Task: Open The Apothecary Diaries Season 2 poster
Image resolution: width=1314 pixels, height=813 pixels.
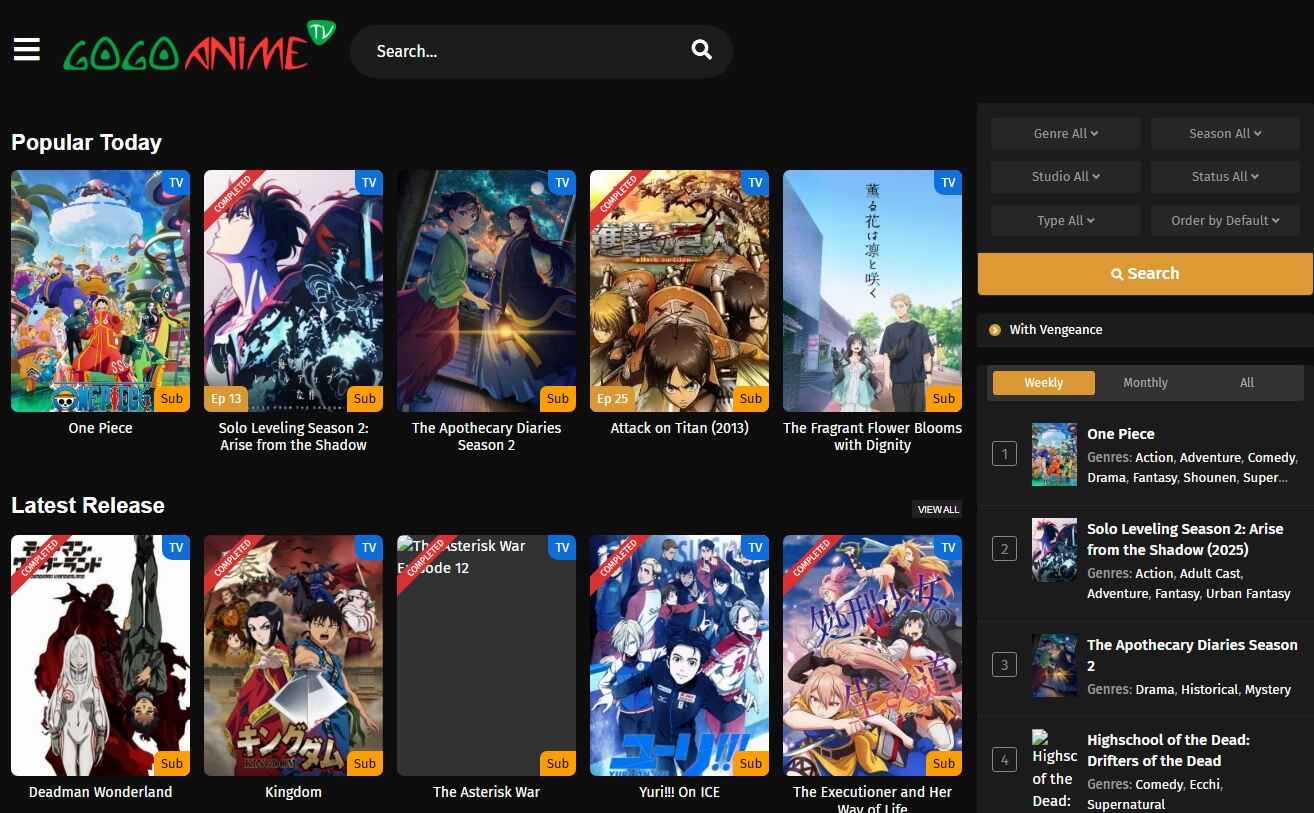Action: tap(486, 290)
